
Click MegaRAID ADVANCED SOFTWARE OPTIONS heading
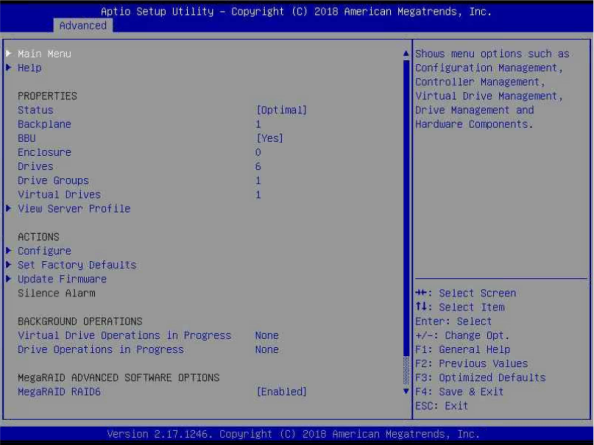(119, 378)
